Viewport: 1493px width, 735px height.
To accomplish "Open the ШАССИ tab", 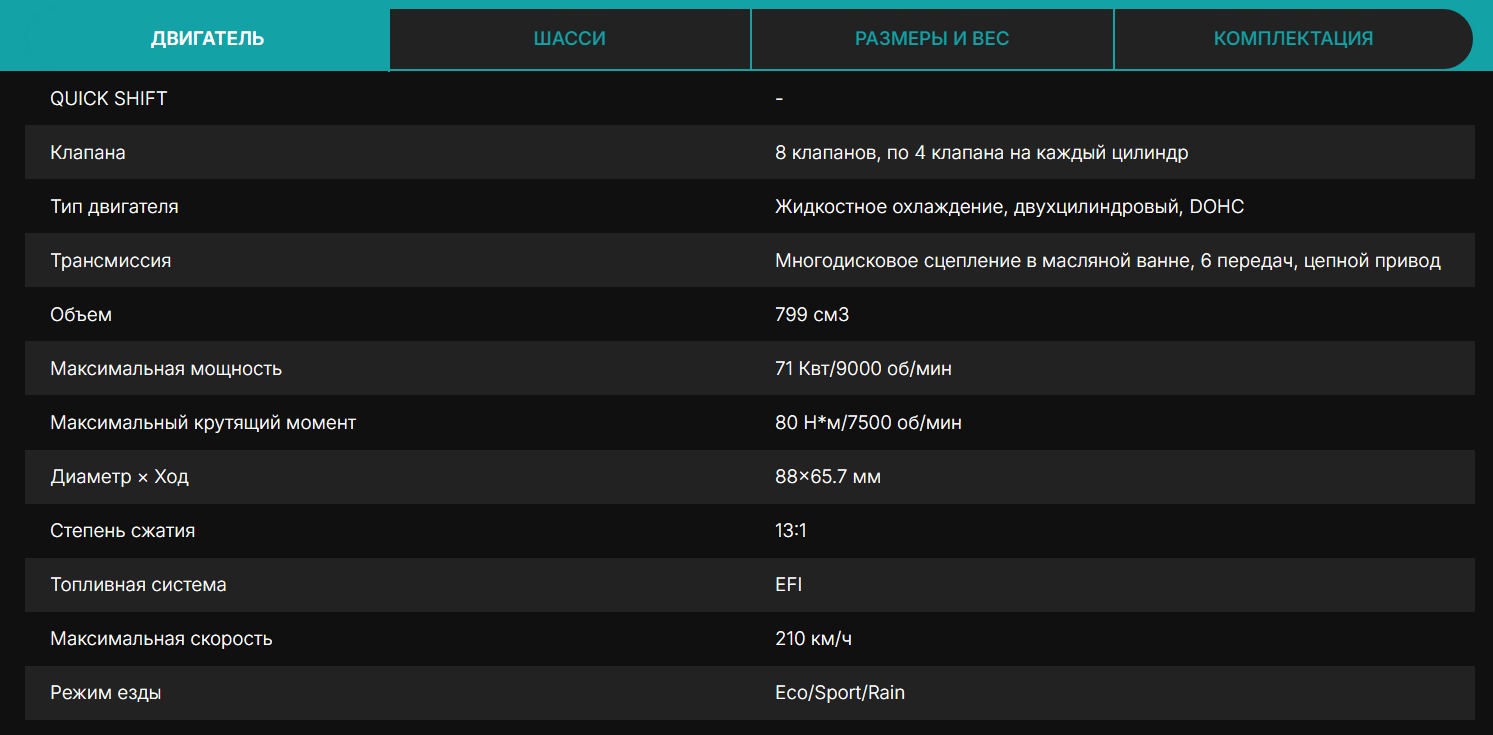I will click(569, 39).
